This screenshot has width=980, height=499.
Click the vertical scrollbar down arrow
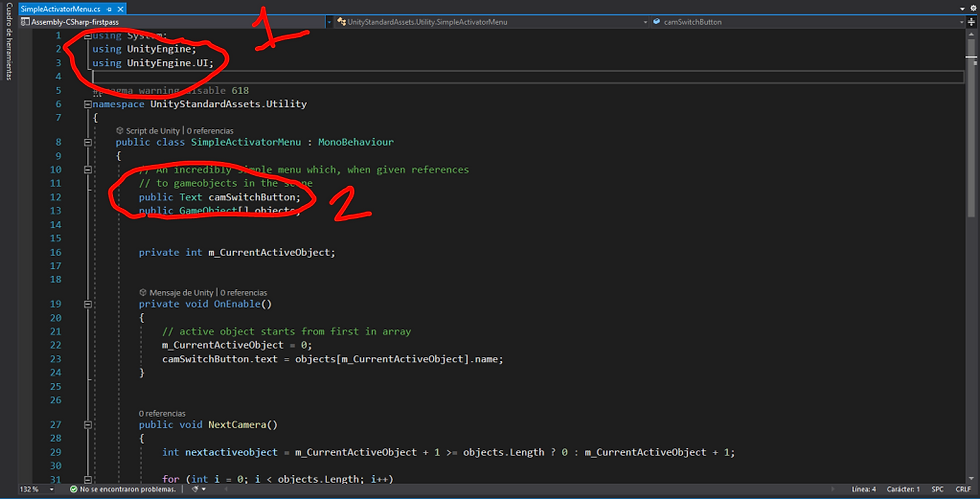click(x=971, y=479)
